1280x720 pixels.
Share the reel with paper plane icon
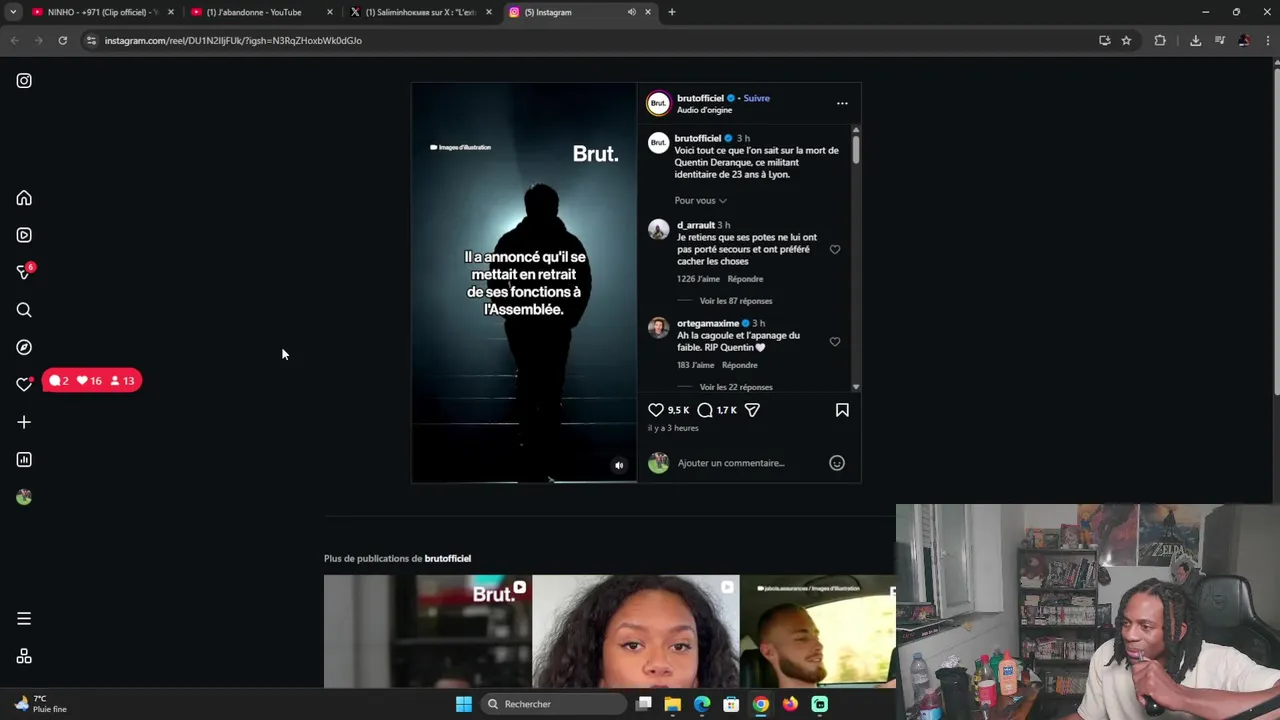pos(752,410)
